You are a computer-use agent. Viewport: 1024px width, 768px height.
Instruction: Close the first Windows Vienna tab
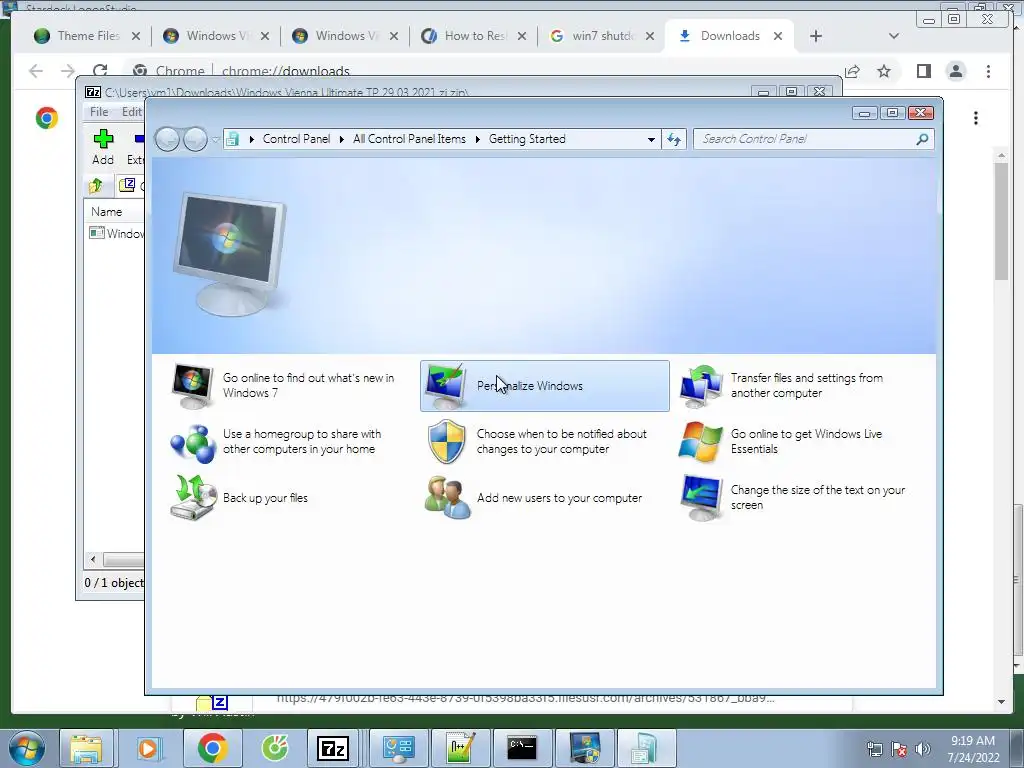pos(264,36)
